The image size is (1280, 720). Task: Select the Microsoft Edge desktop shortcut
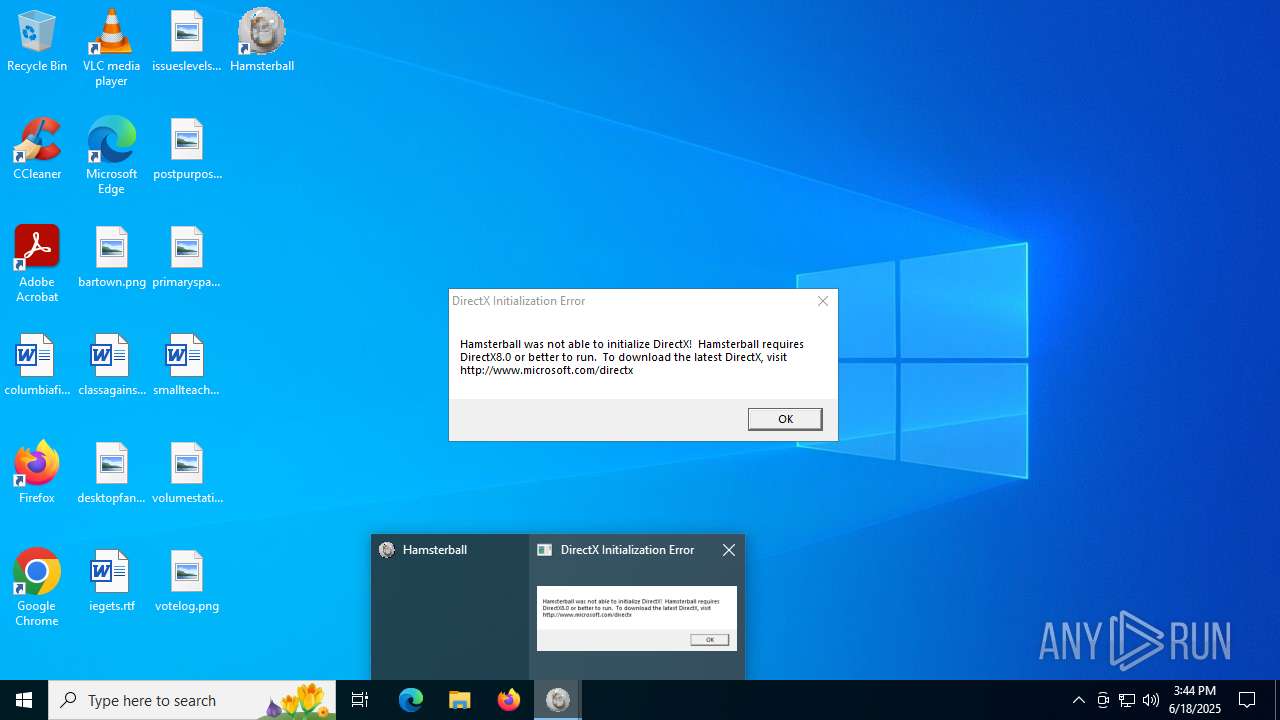coord(111,156)
